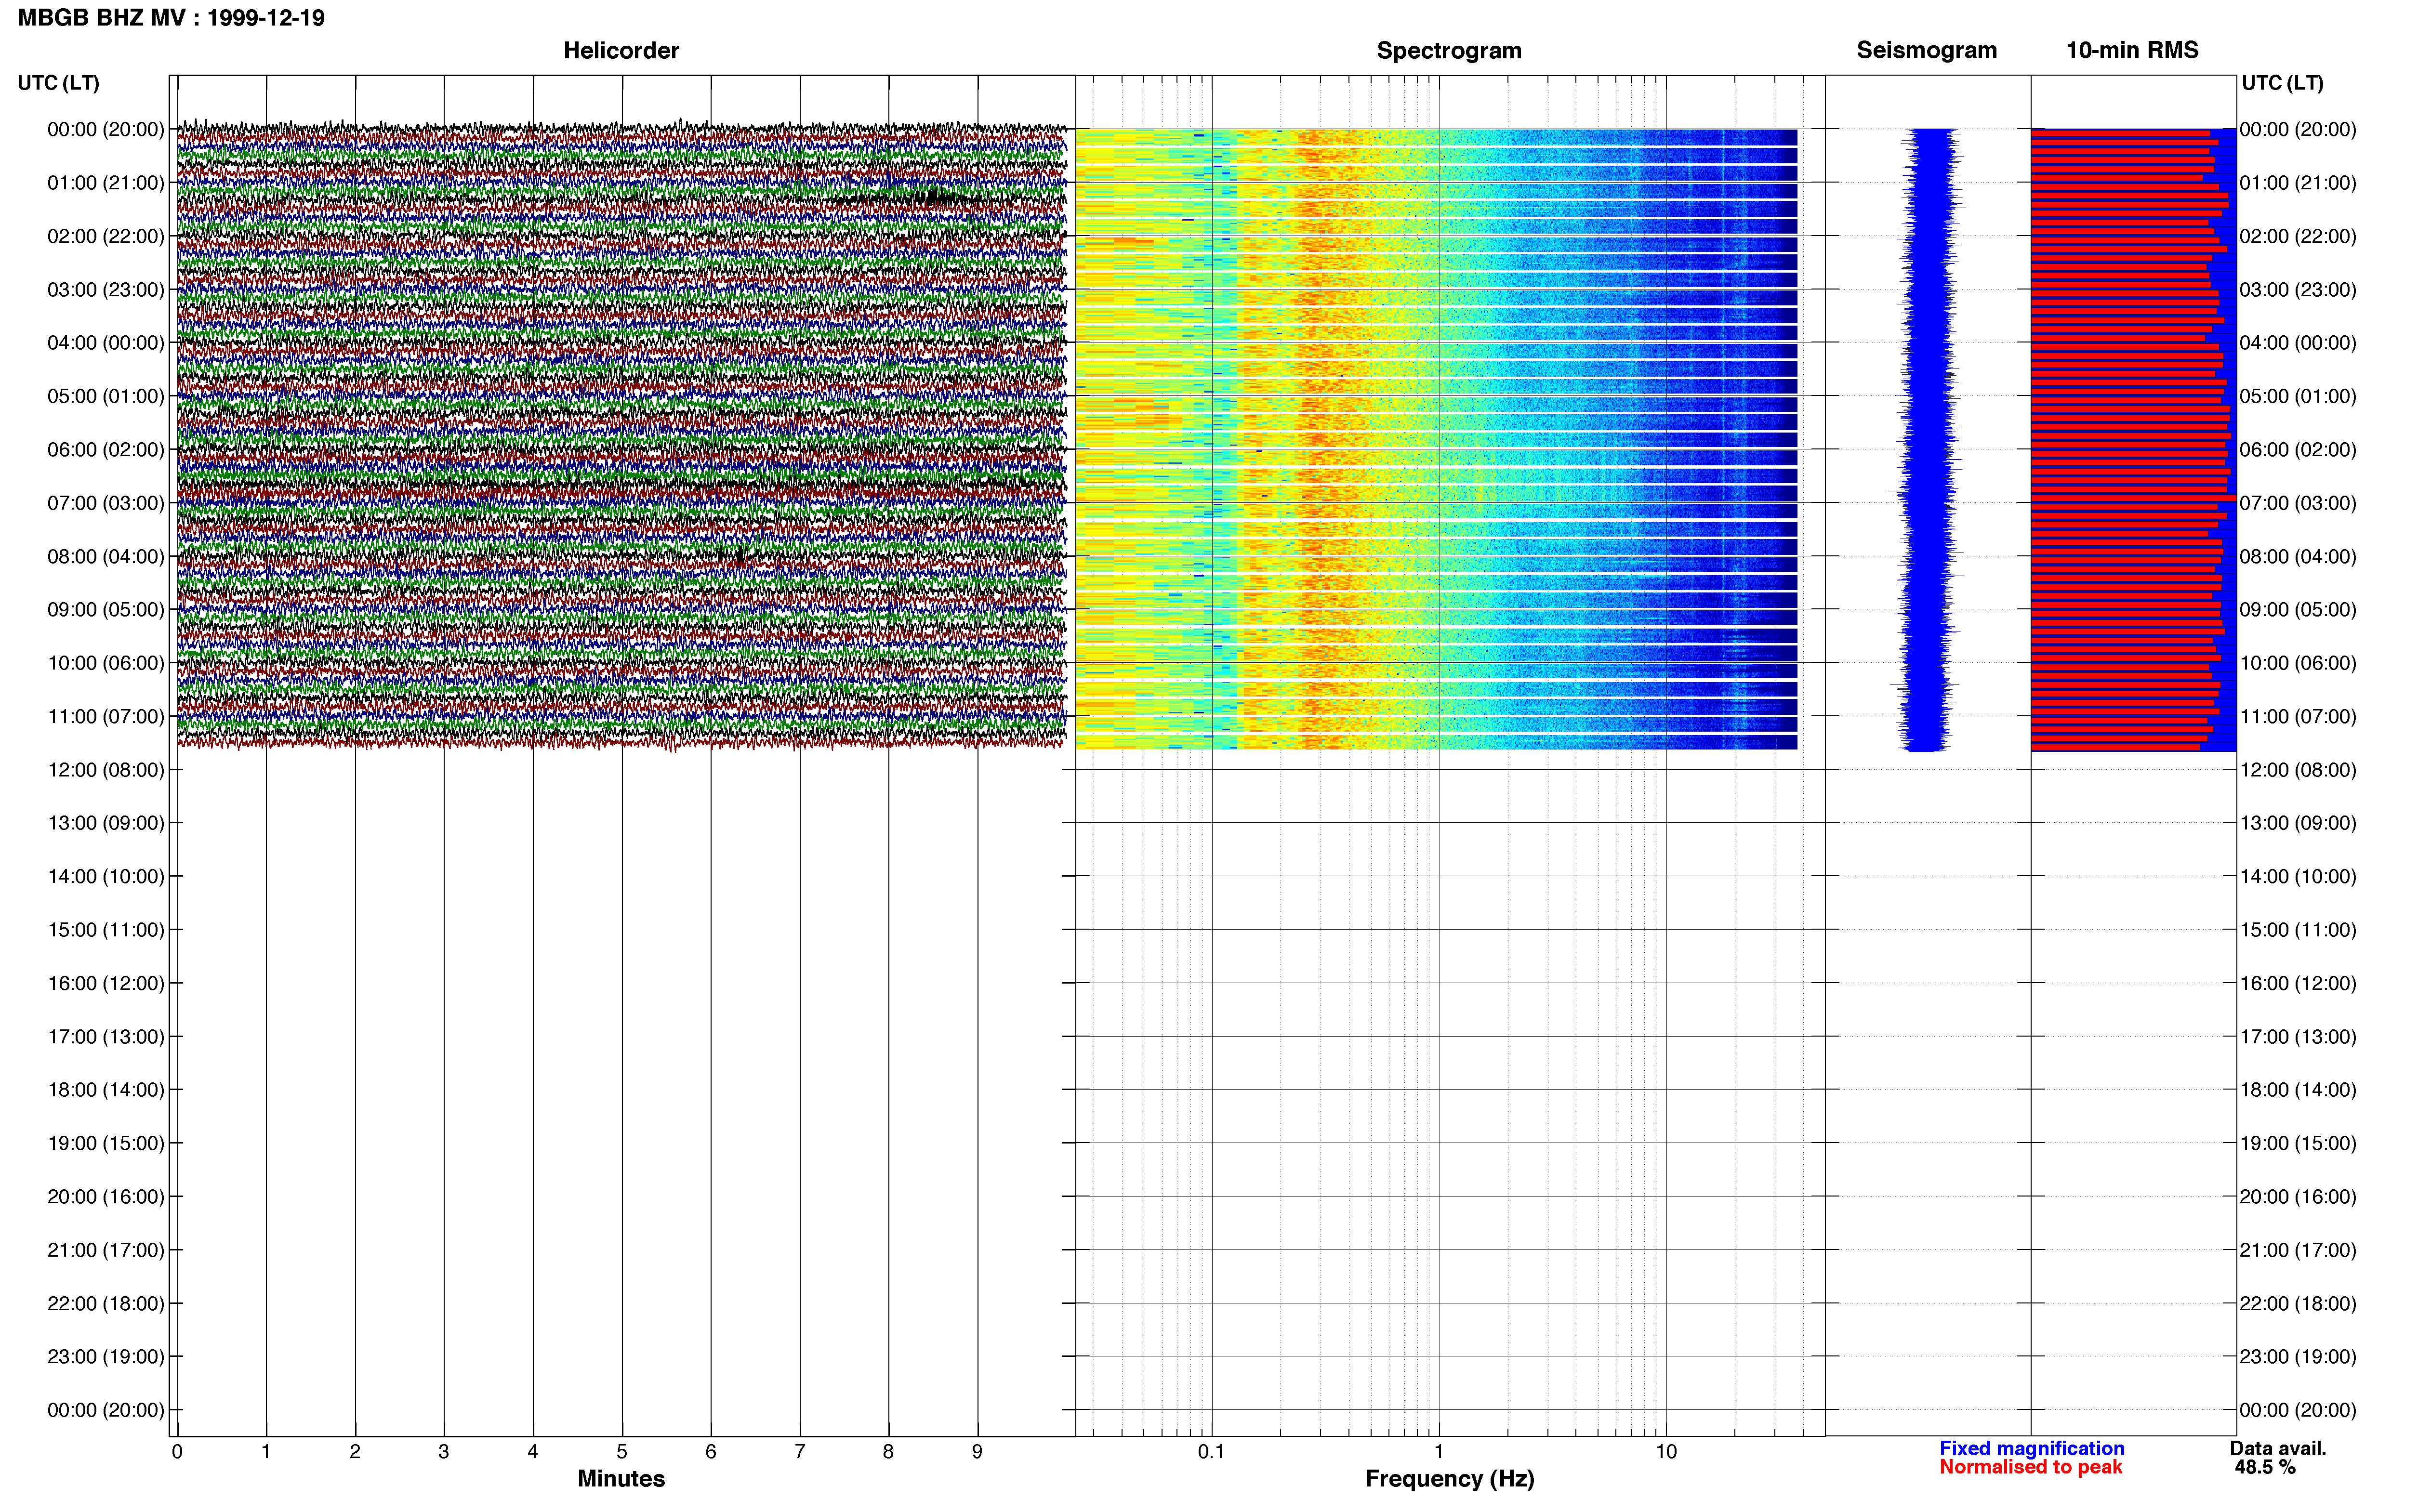Click left axis label 16:00 (12:00)

coord(106,983)
